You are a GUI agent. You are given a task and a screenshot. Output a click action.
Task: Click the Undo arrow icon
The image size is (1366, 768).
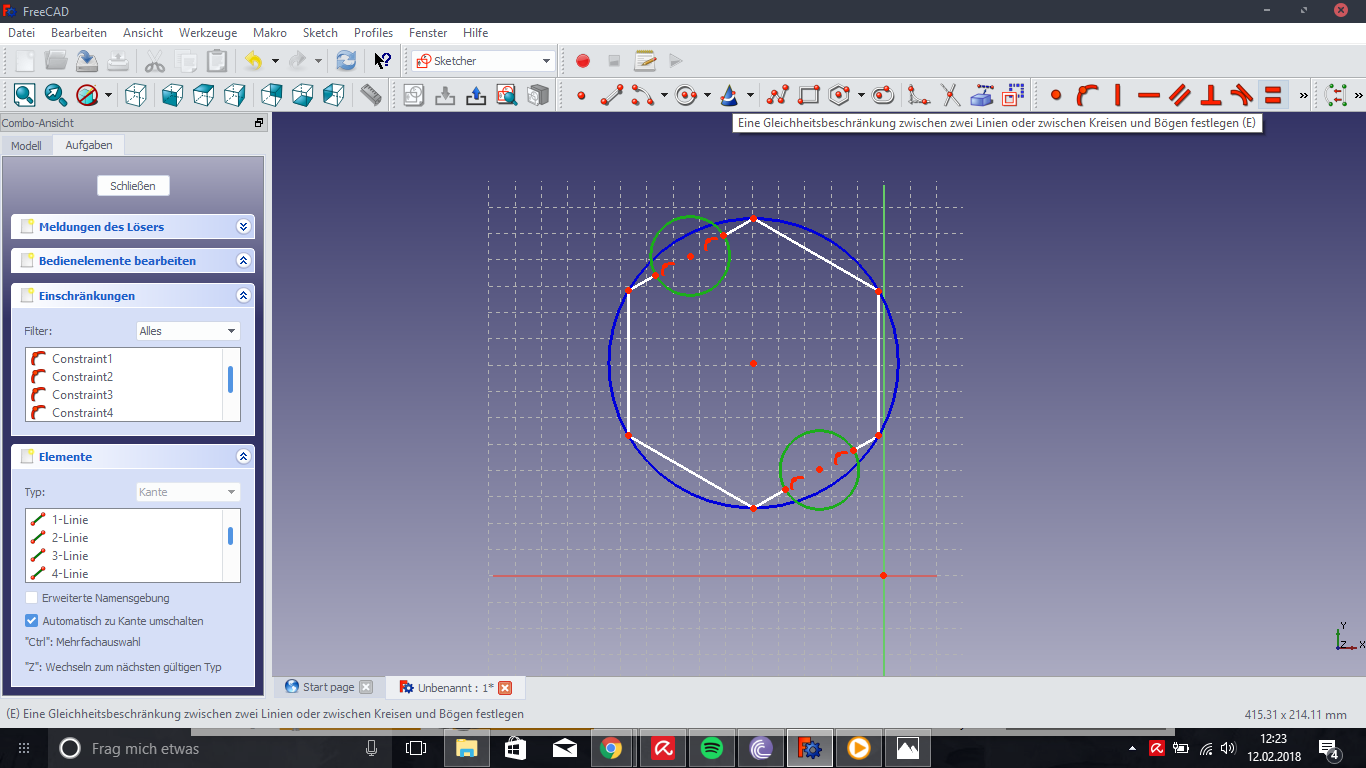point(253,61)
